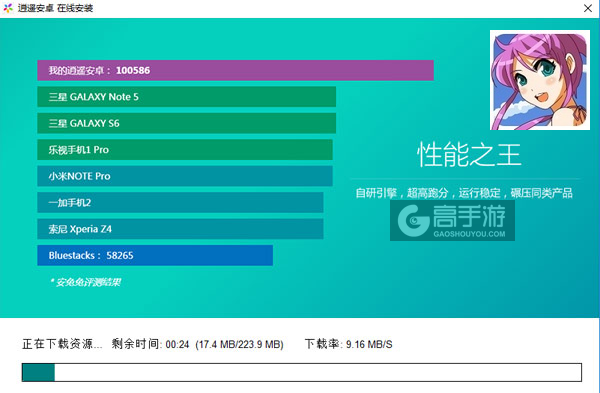The width and height of the screenshot is (600, 393).
Task: Click the 性能之王 headline
Action: pyautogui.click(x=469, y=155)
